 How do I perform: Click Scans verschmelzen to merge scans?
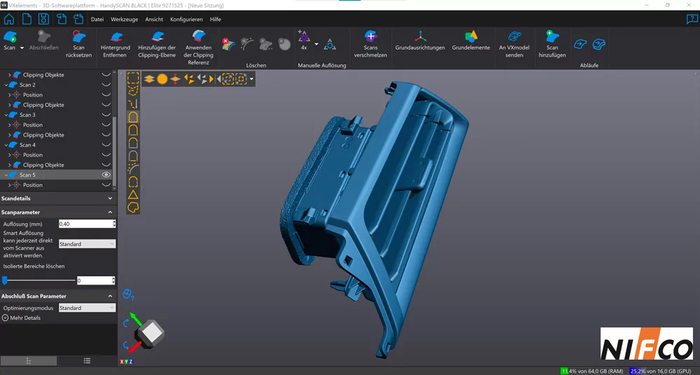370,44
